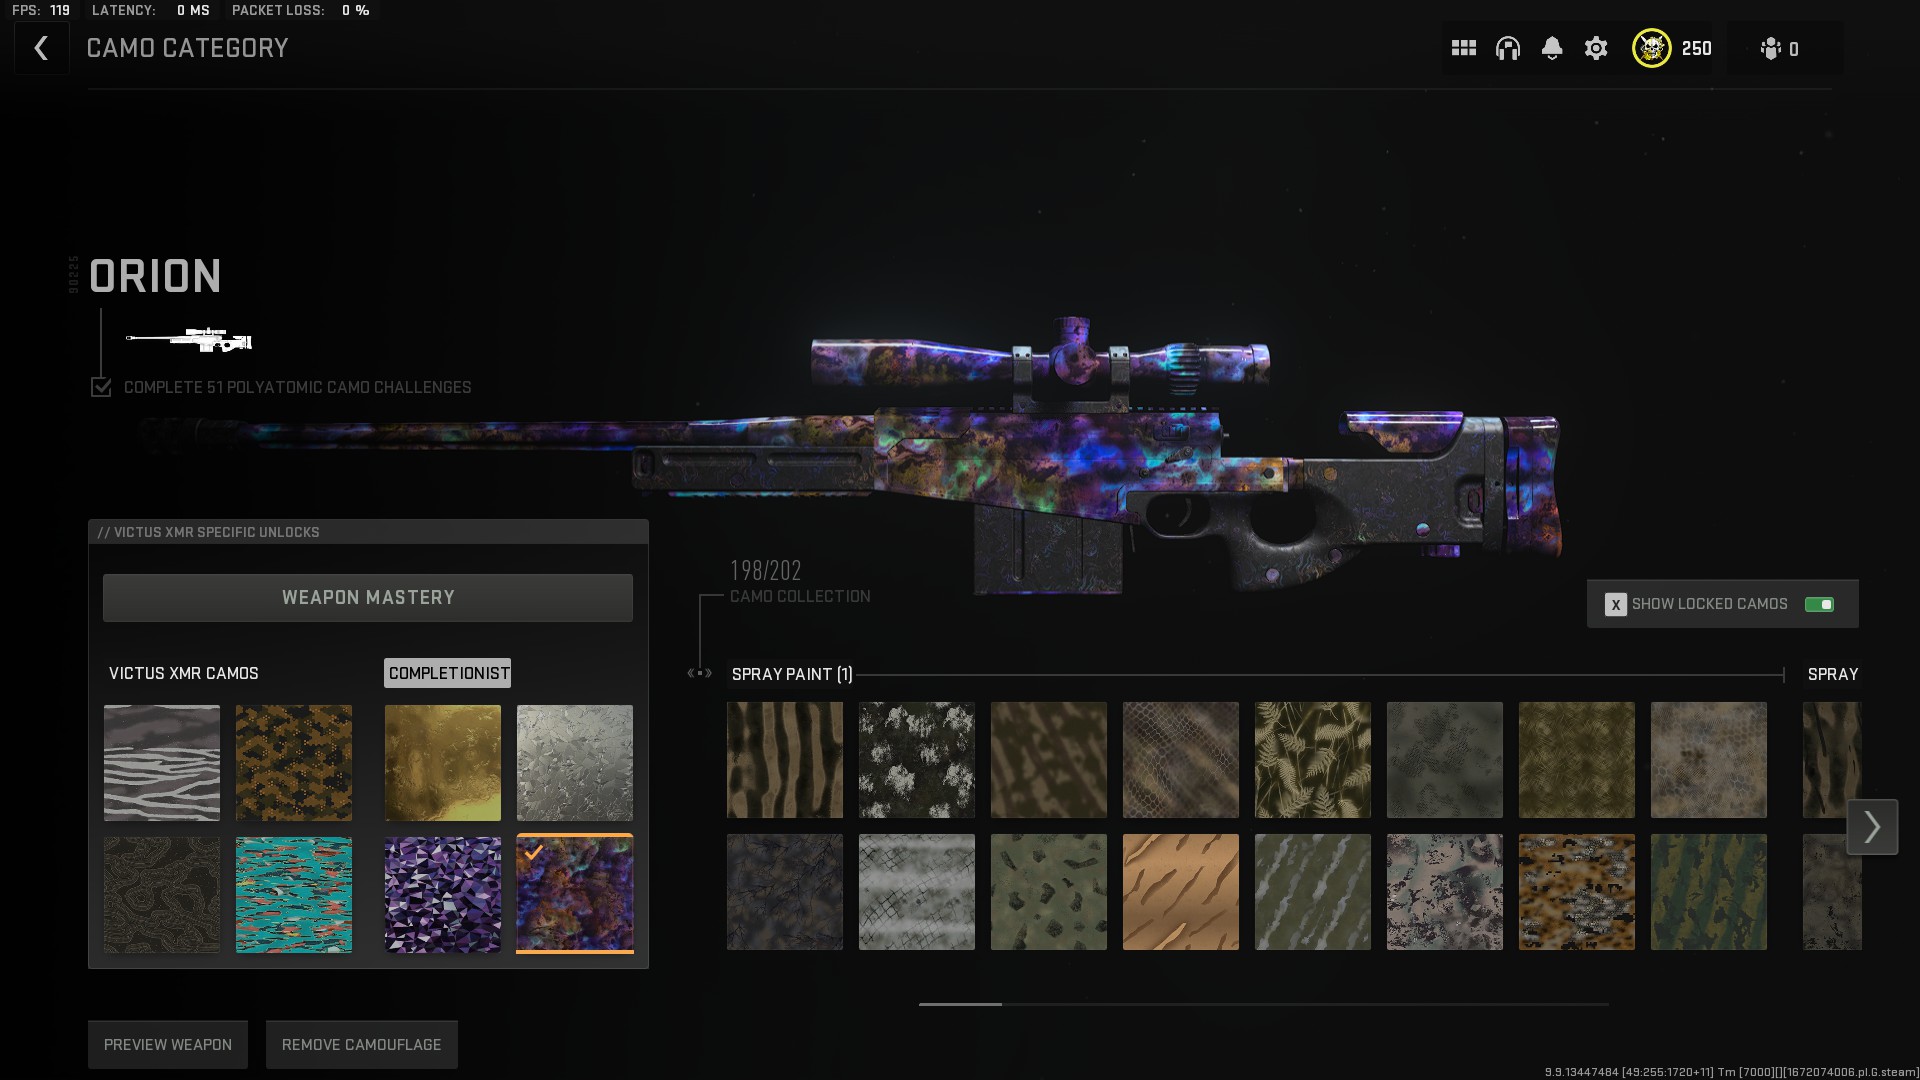Click the Preview Weapon button
This screenshot has width=1920, height=1080.
click(167, 1044)
